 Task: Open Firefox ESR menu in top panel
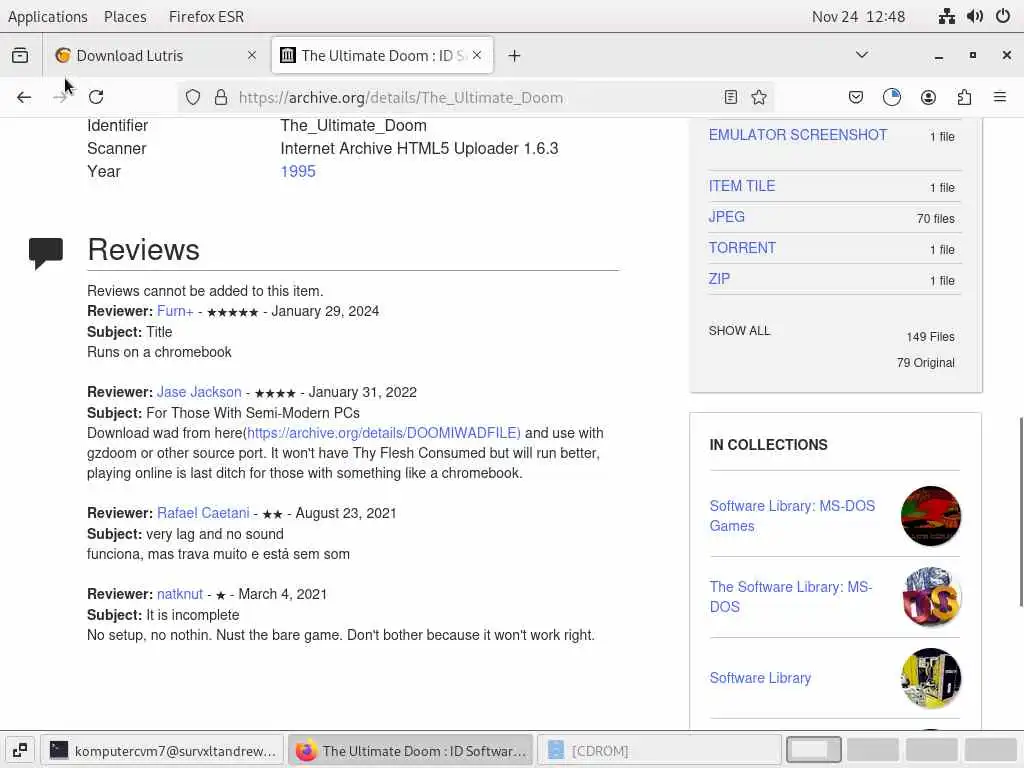206,16
